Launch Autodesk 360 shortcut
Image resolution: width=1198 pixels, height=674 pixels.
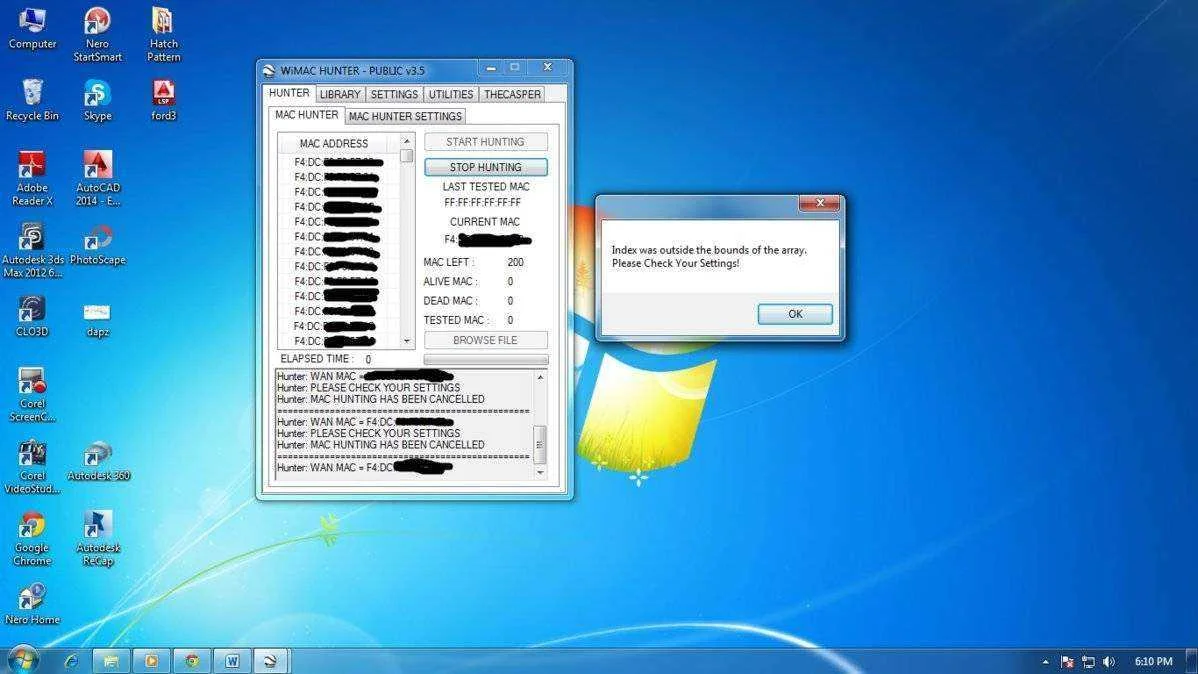coord(98,461)
